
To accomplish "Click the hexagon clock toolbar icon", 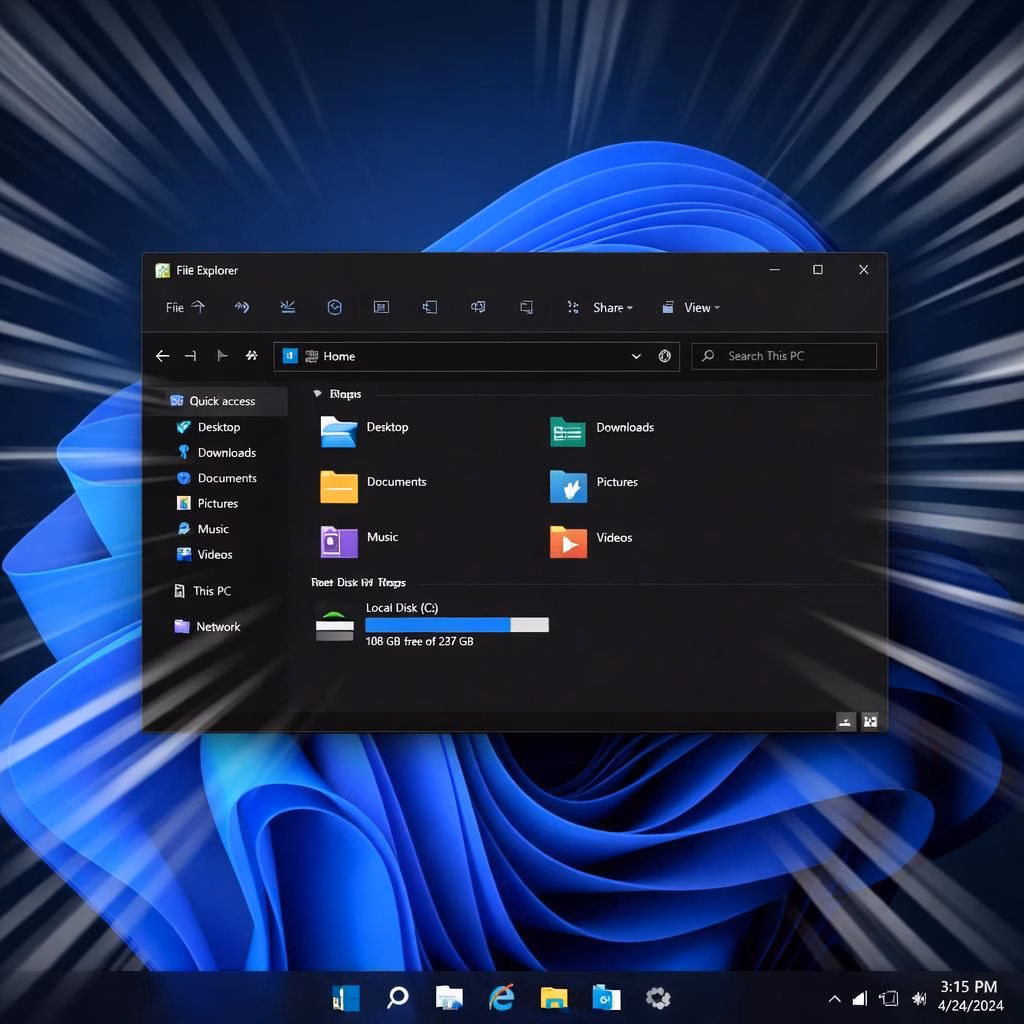I will pos(334,307).
